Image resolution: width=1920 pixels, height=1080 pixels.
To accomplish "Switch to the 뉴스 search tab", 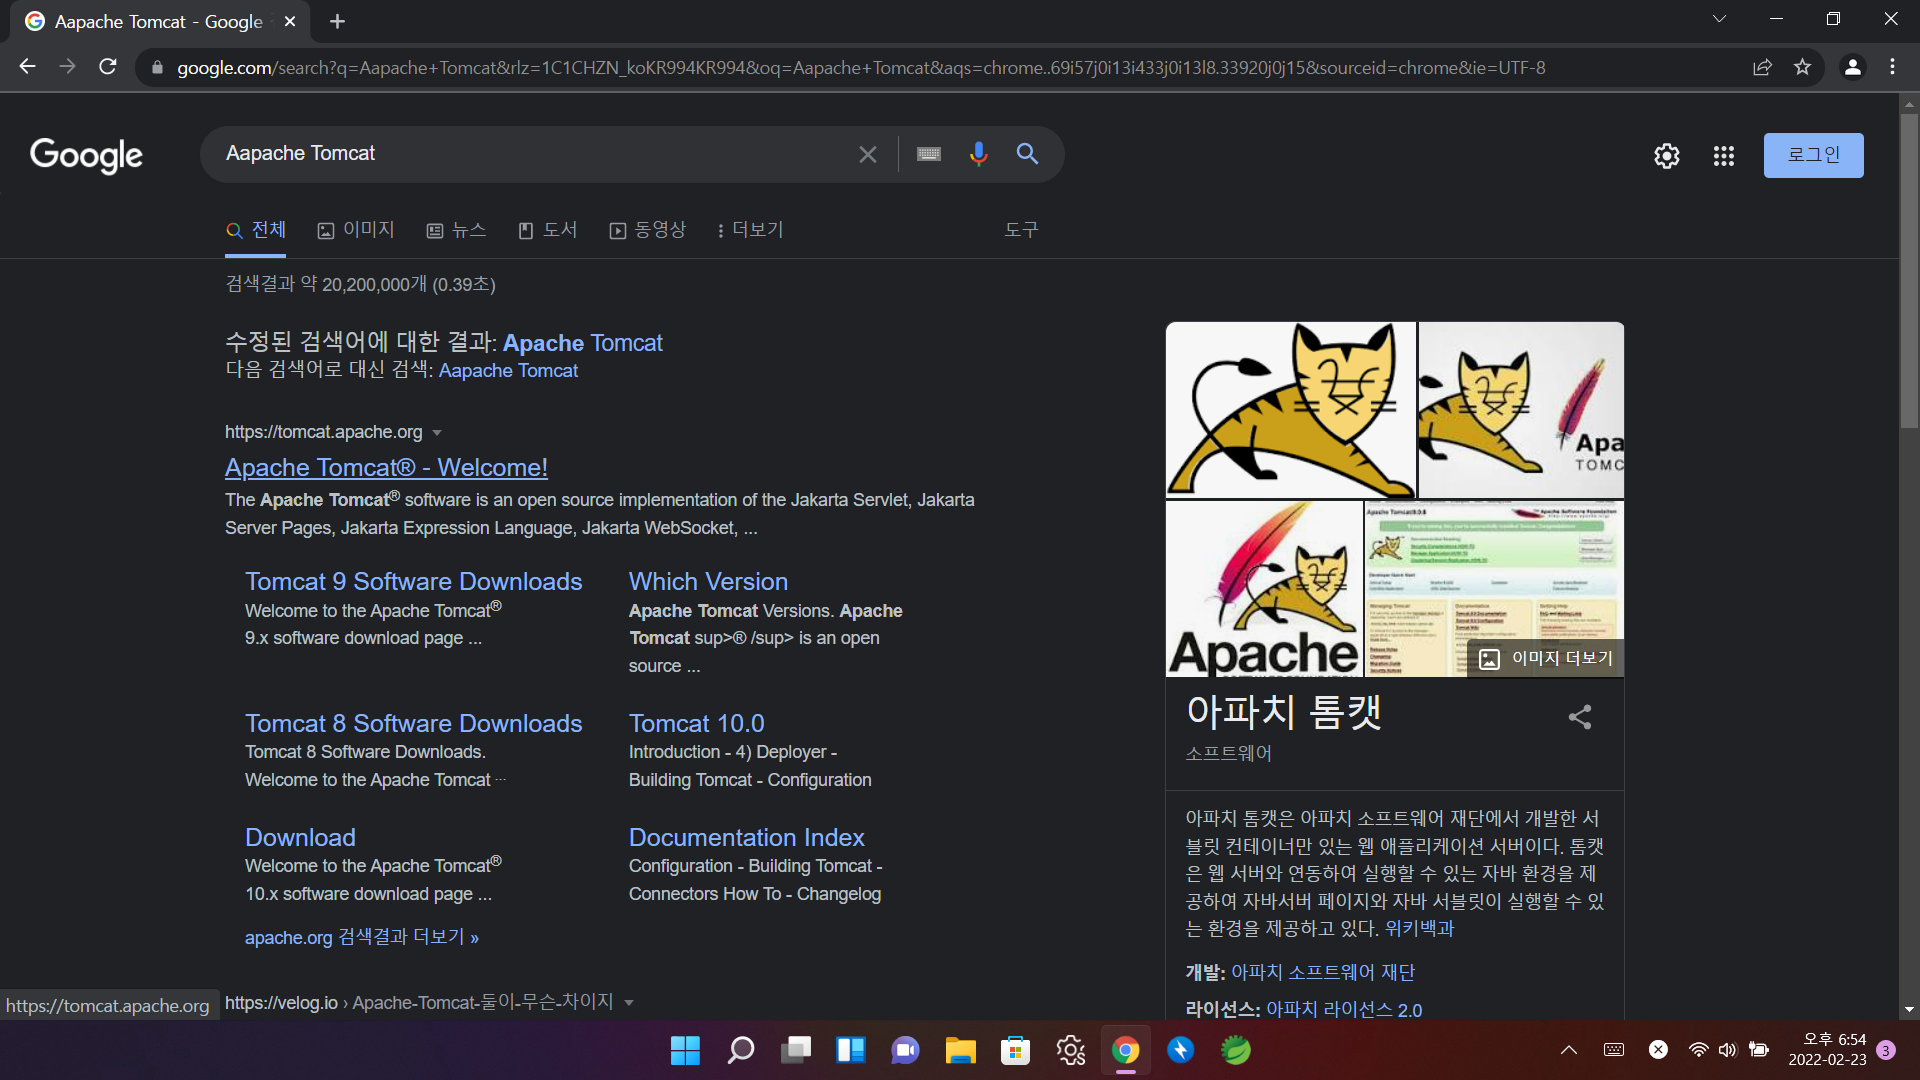I will tap(456, 230).
